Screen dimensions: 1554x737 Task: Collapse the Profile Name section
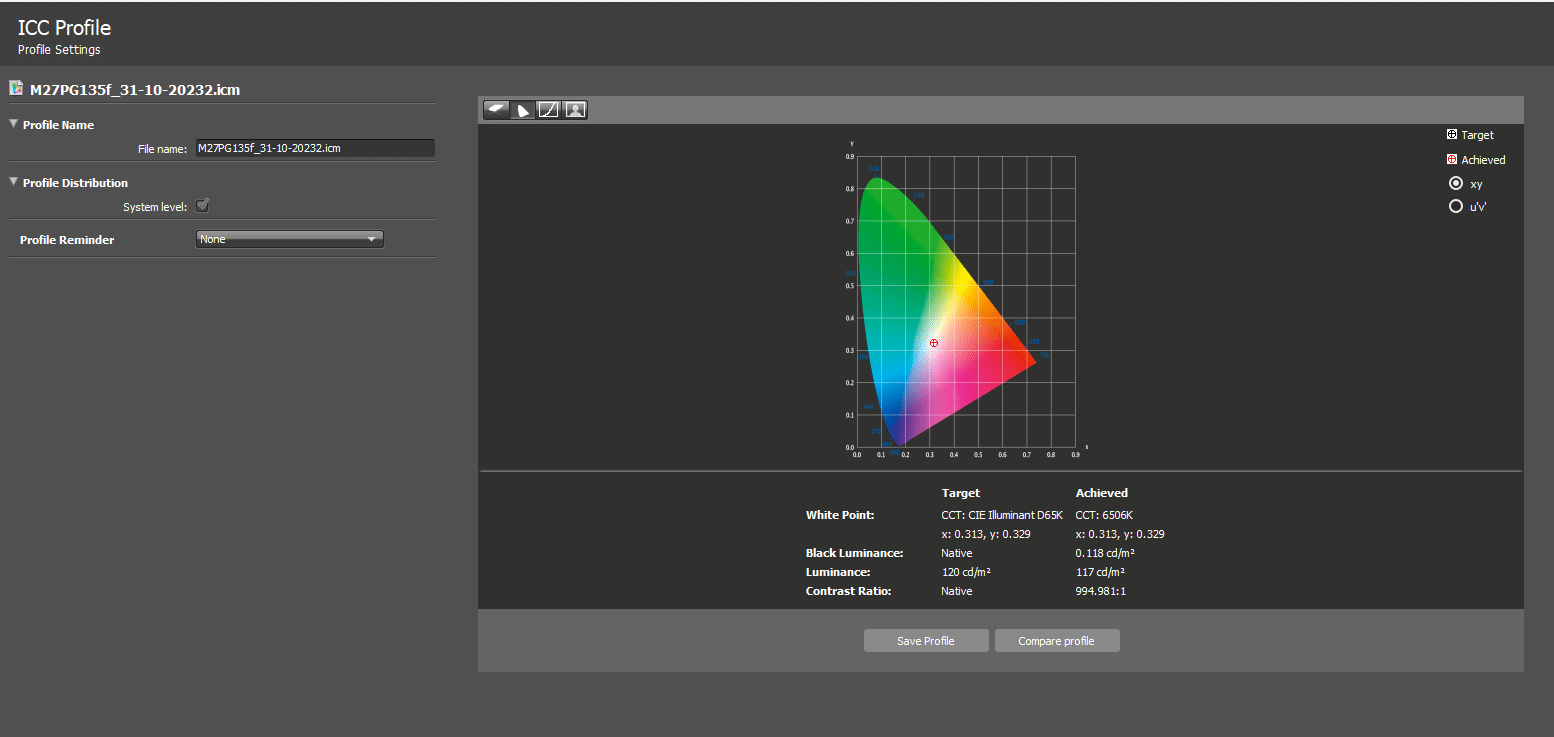click(x=12, y=124)
